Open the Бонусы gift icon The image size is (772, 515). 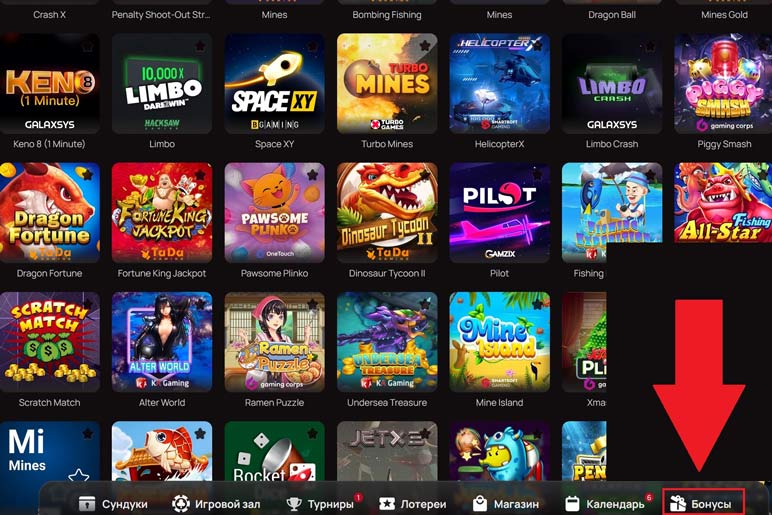pyautogui.click(x=678, y=504)
